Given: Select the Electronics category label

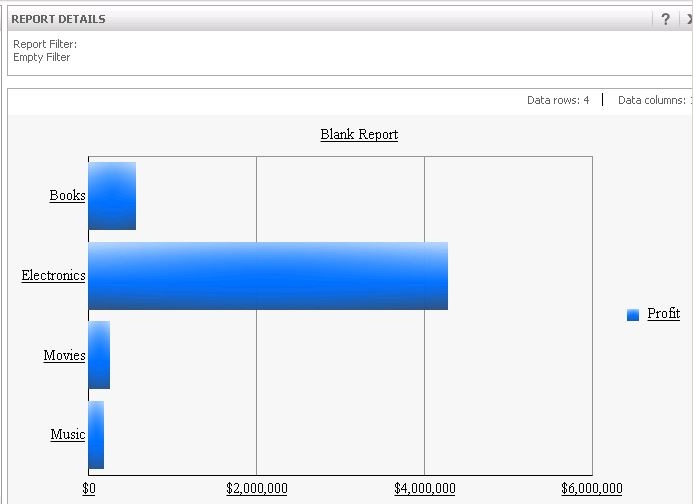Looking at the screenshot, I should (53, 275).
